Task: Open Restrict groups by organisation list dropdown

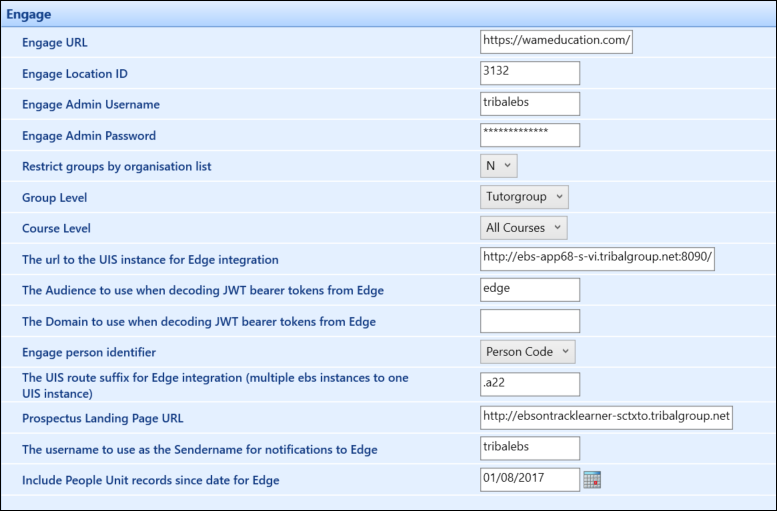Action: click(499, 166)
